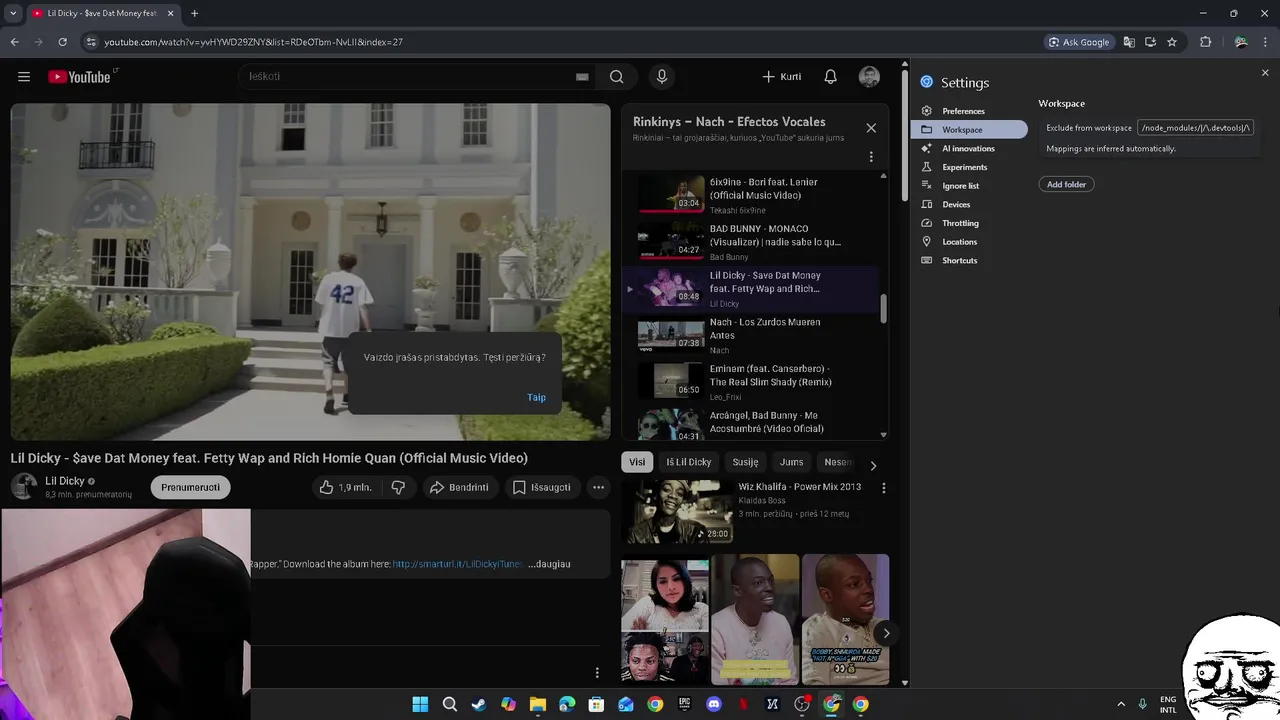This screenshot has height=720, width=1280.
Task: Close the playlist panel with the X
Action: point(871,128)
